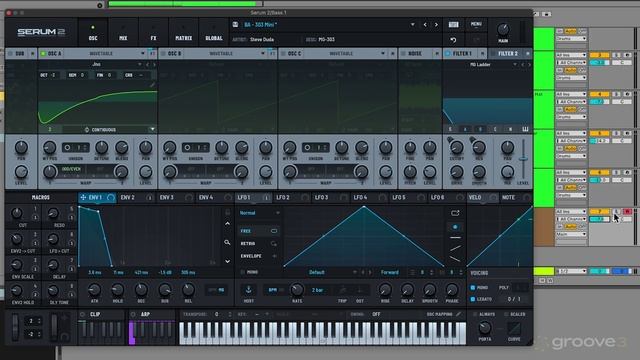Open the LFO Default shape selector

(x=317, y=272)
